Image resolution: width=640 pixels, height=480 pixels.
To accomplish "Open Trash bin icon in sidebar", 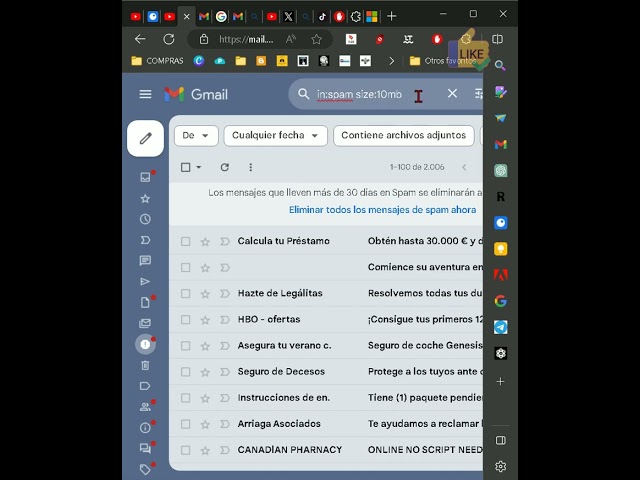I will pos(145,365).
